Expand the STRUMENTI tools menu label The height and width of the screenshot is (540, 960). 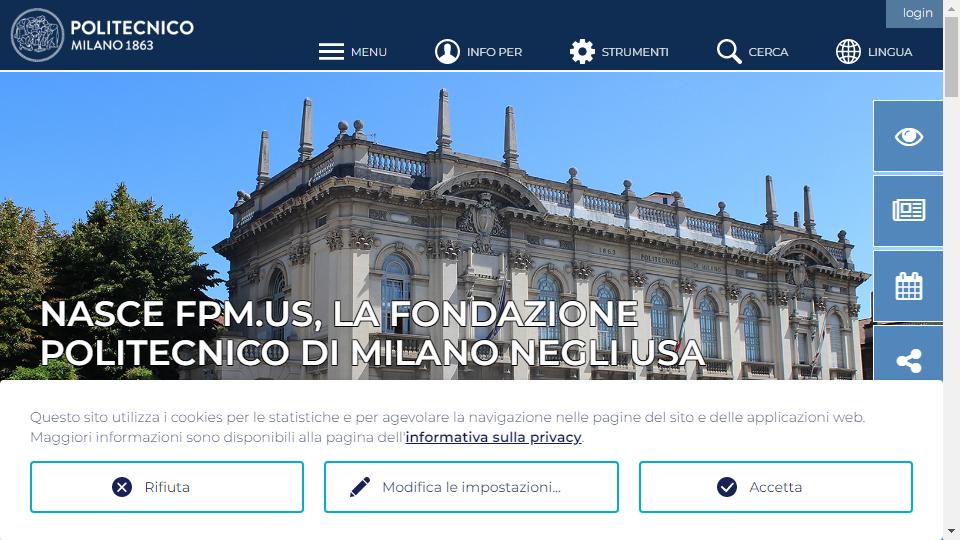pos(635,52)
